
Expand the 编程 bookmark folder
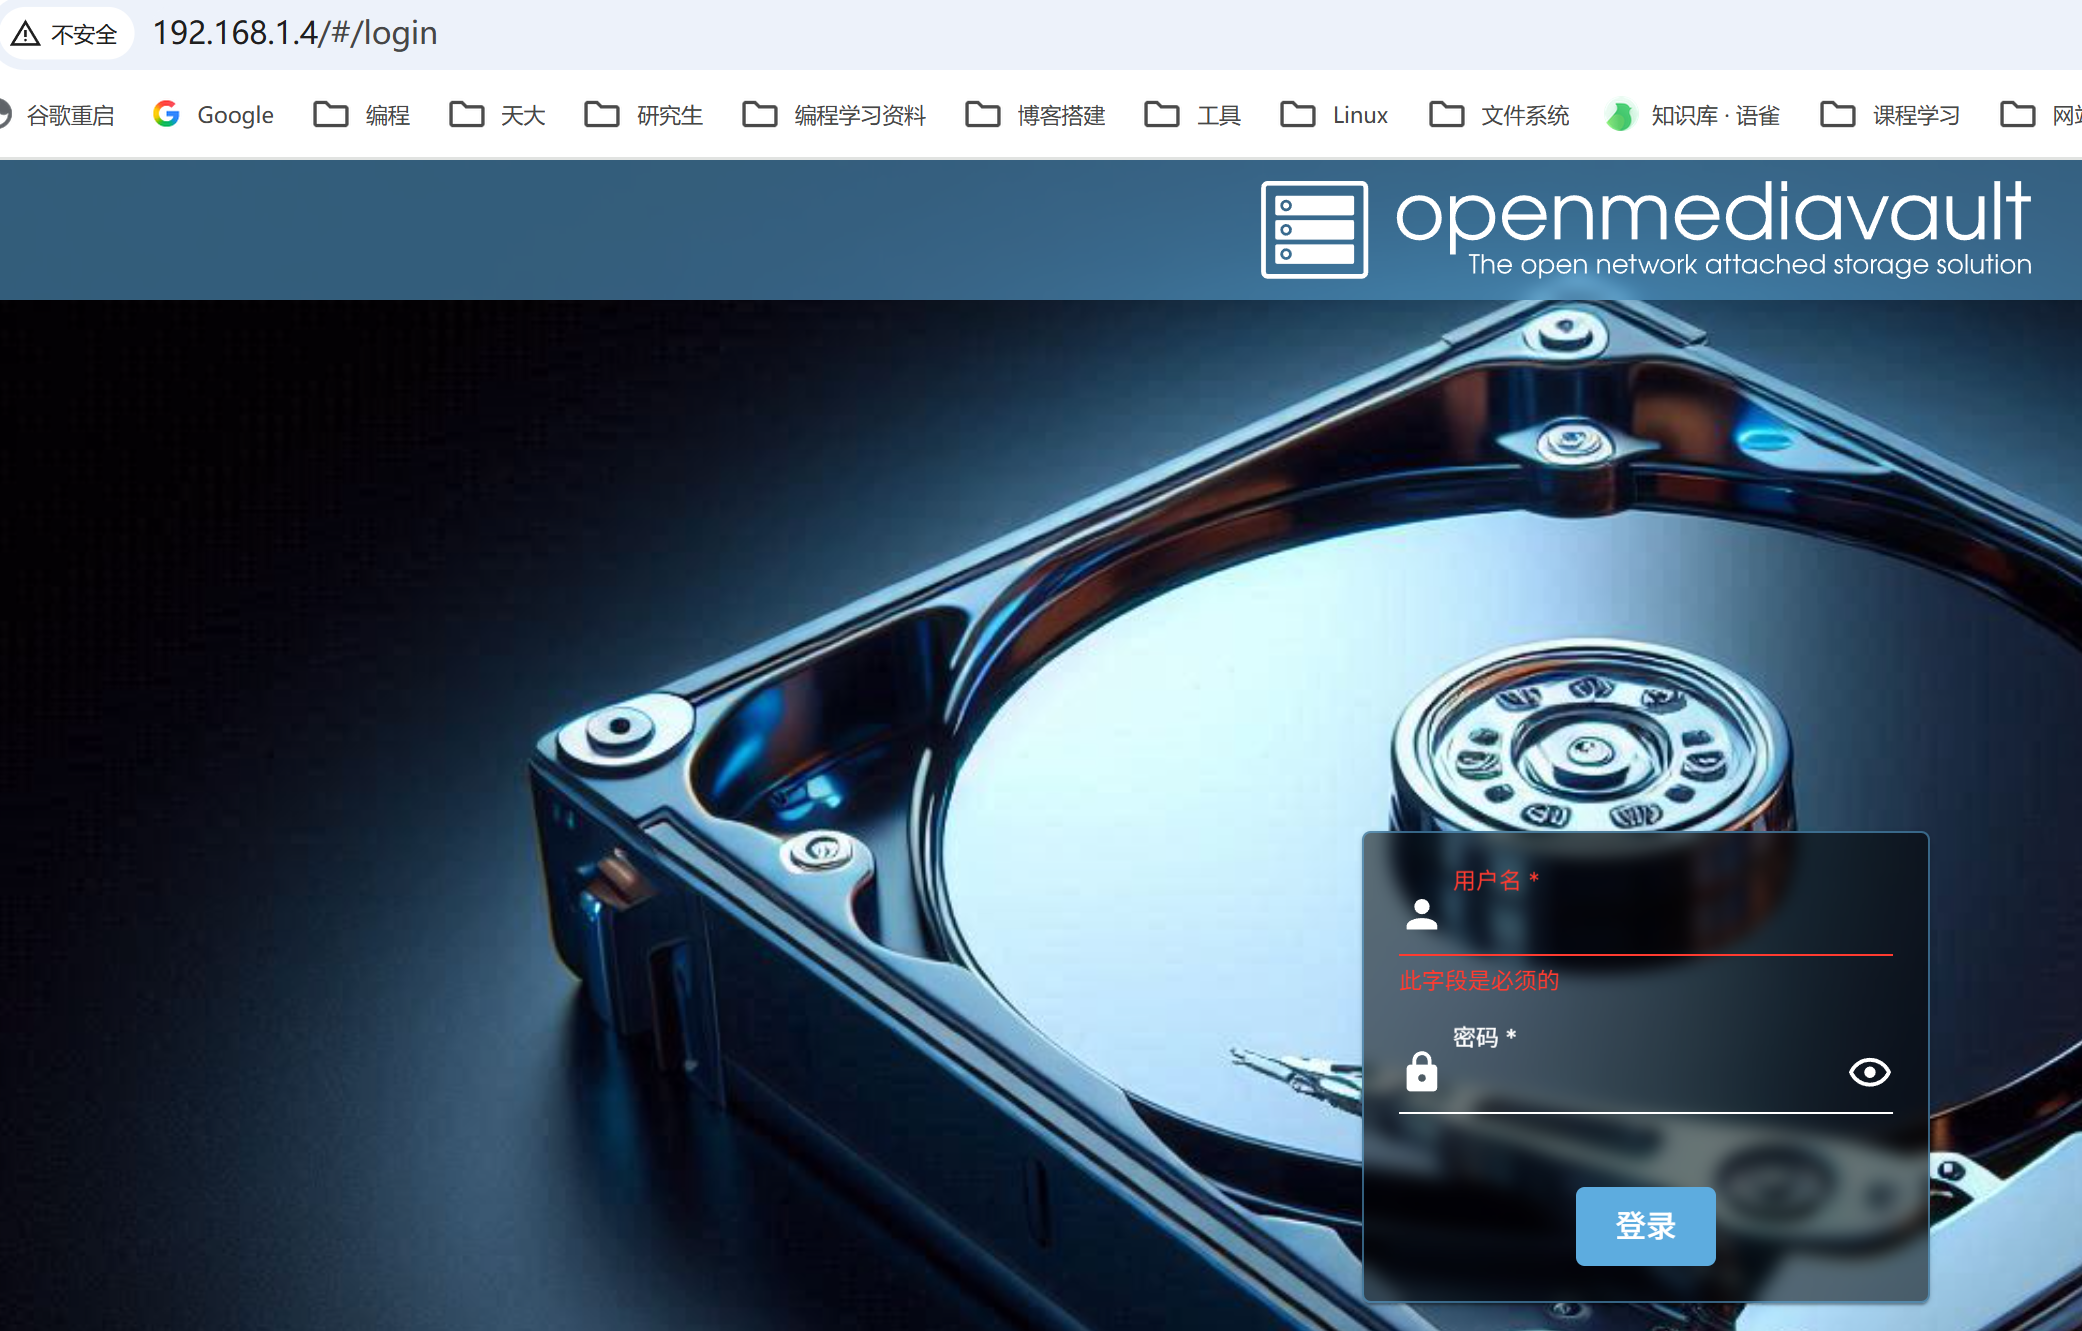(x=362, y=115)
